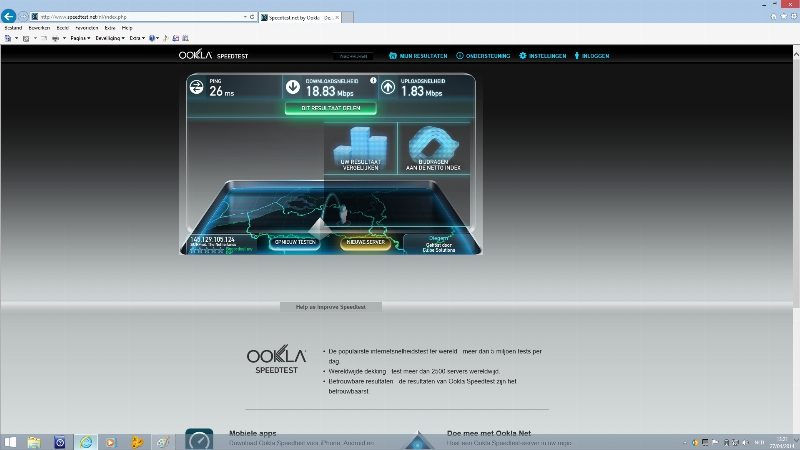This screenshot has height=450, width=800.
Task: Click Nieuwe Server button
Action: click(366, 242)
